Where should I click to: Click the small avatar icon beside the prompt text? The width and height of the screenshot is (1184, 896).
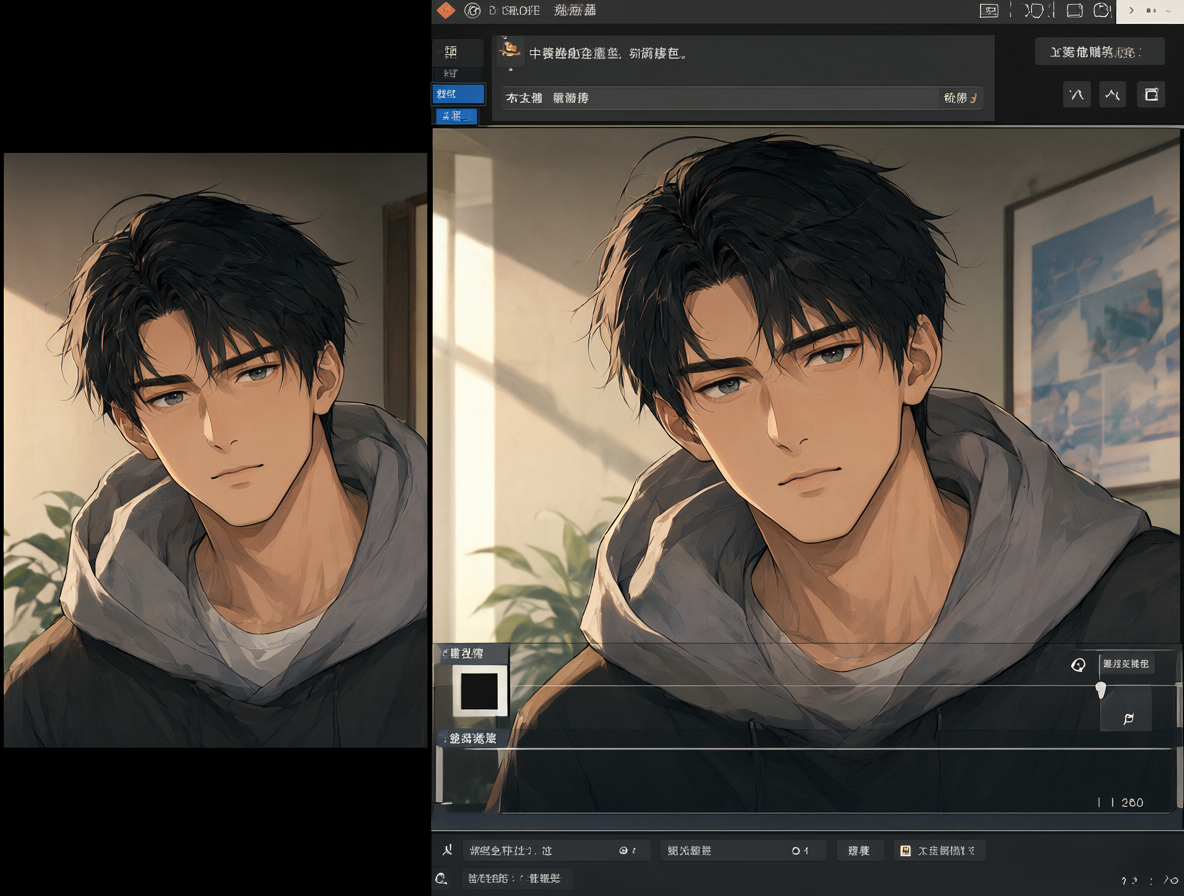click(x=510, y=51)
